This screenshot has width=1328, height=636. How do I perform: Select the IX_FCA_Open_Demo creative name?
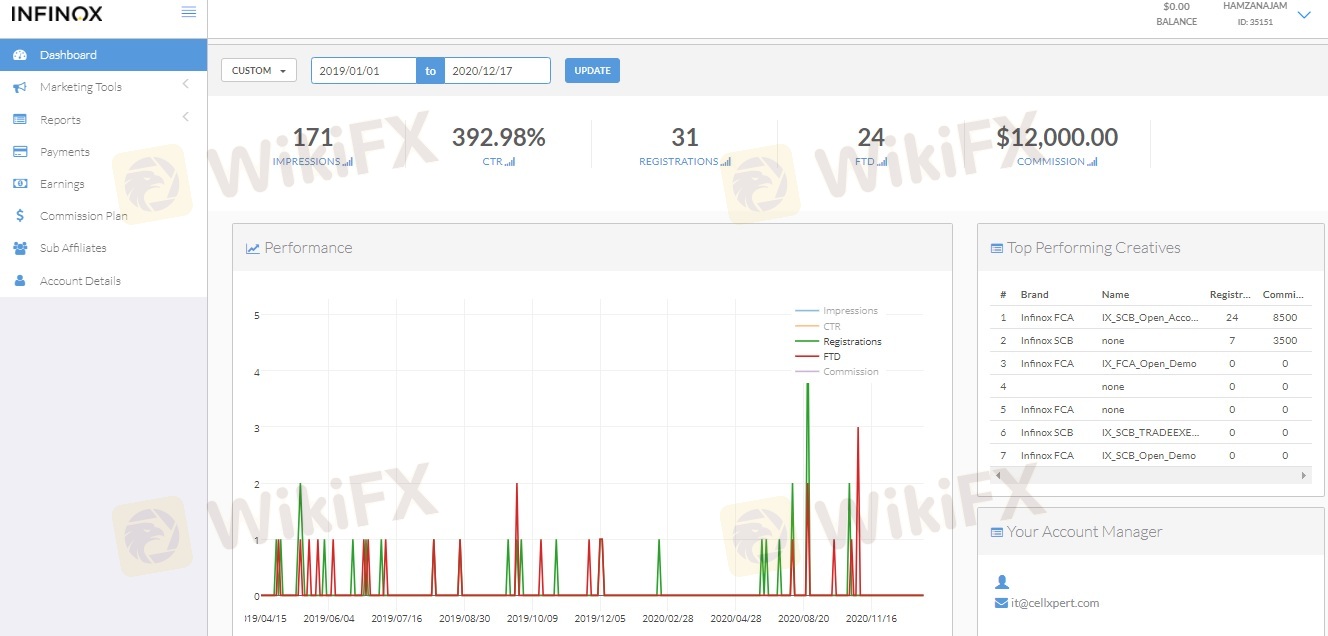(x=1149, y=364)
